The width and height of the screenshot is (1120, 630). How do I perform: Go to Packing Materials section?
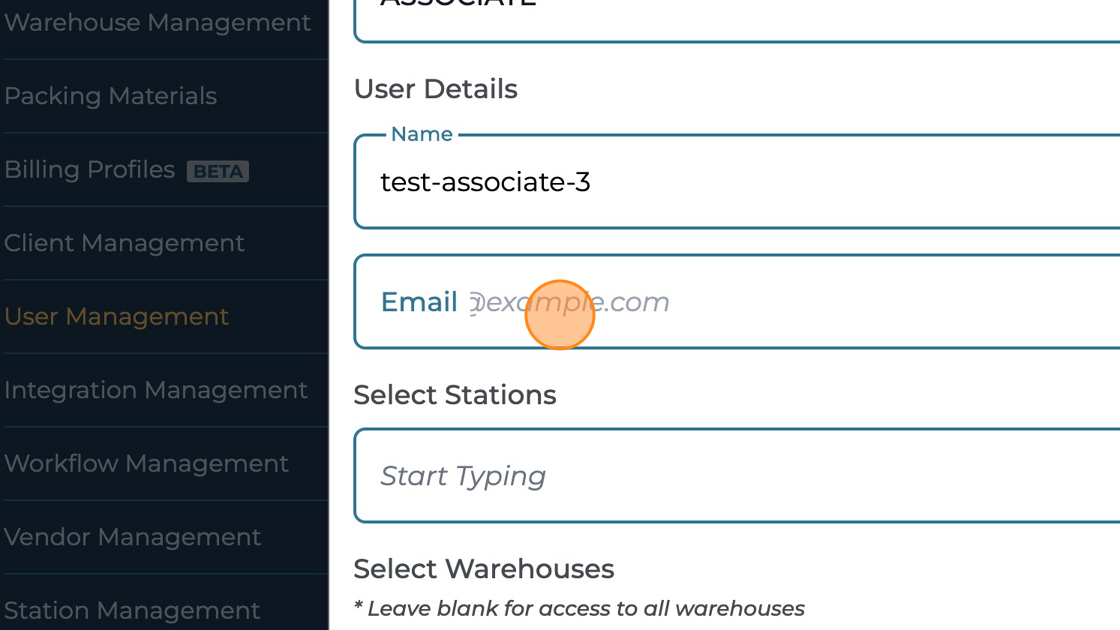110,96
